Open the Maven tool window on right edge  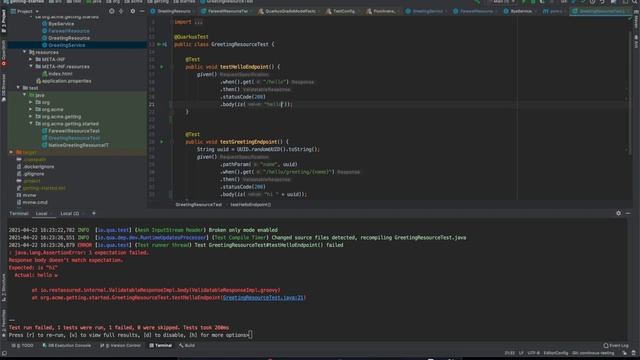click(636, 20)
